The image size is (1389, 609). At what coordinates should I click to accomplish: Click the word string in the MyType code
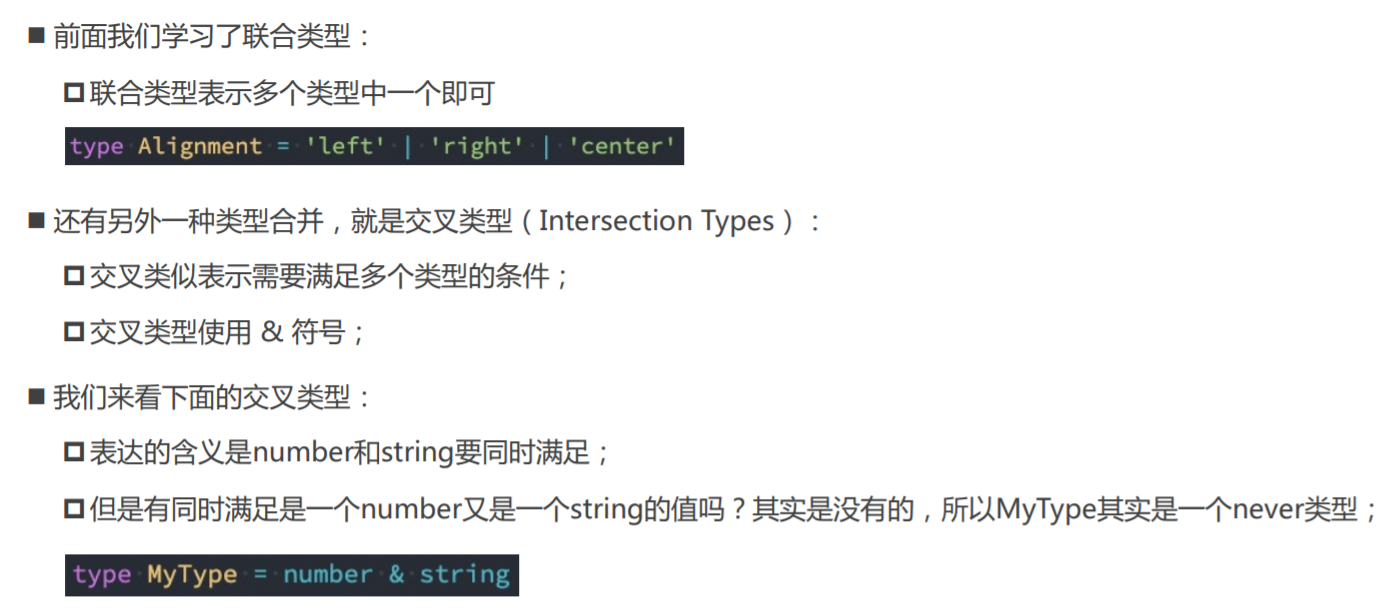(x=464, y=575)
